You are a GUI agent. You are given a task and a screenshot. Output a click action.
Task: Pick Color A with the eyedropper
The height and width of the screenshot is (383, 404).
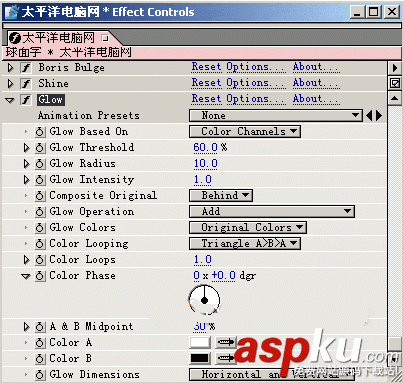coord(226,342)
